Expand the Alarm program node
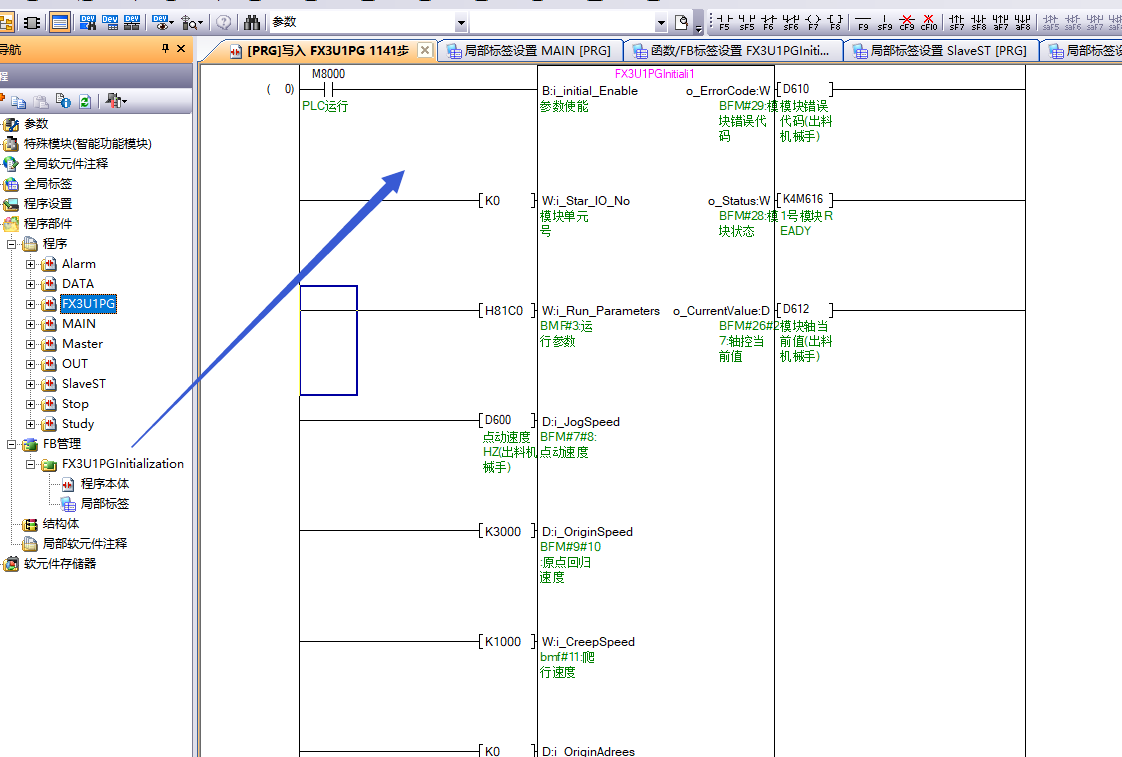1122x757 pixels. point(31,264)
